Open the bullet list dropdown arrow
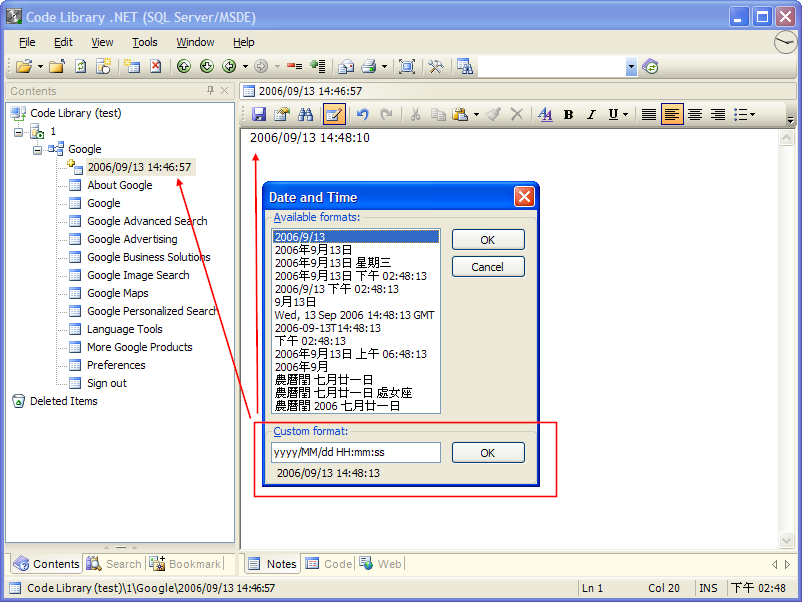Screen dimensions: 802x602 tap(752, 114)
